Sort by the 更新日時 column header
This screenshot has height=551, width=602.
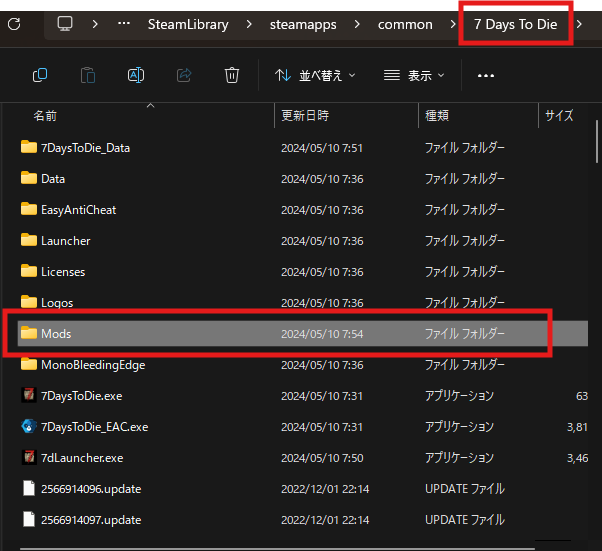pyautogui.click(x=305, y=116)
